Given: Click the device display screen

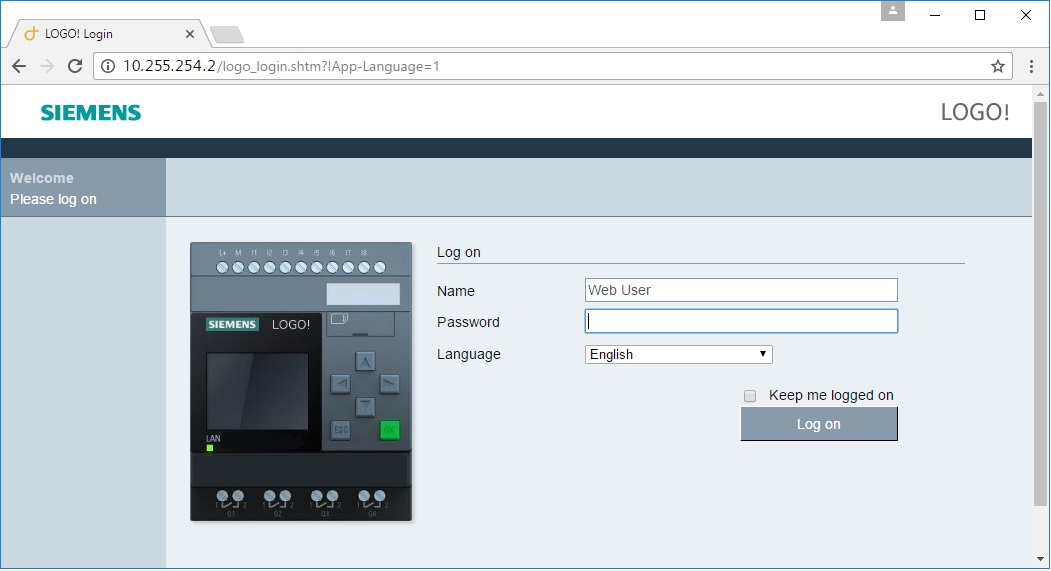Looking at the screenshot, I should [257, 391].
